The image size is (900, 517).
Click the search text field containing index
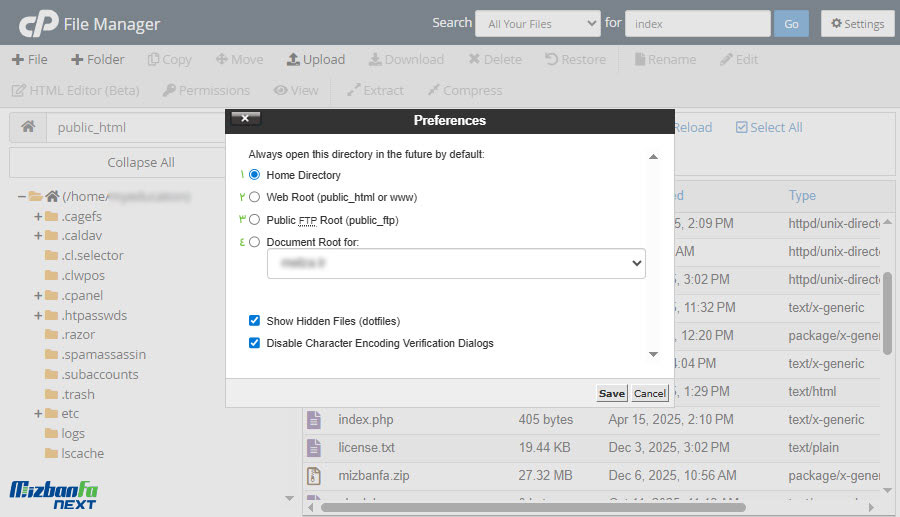pos(697,24)
